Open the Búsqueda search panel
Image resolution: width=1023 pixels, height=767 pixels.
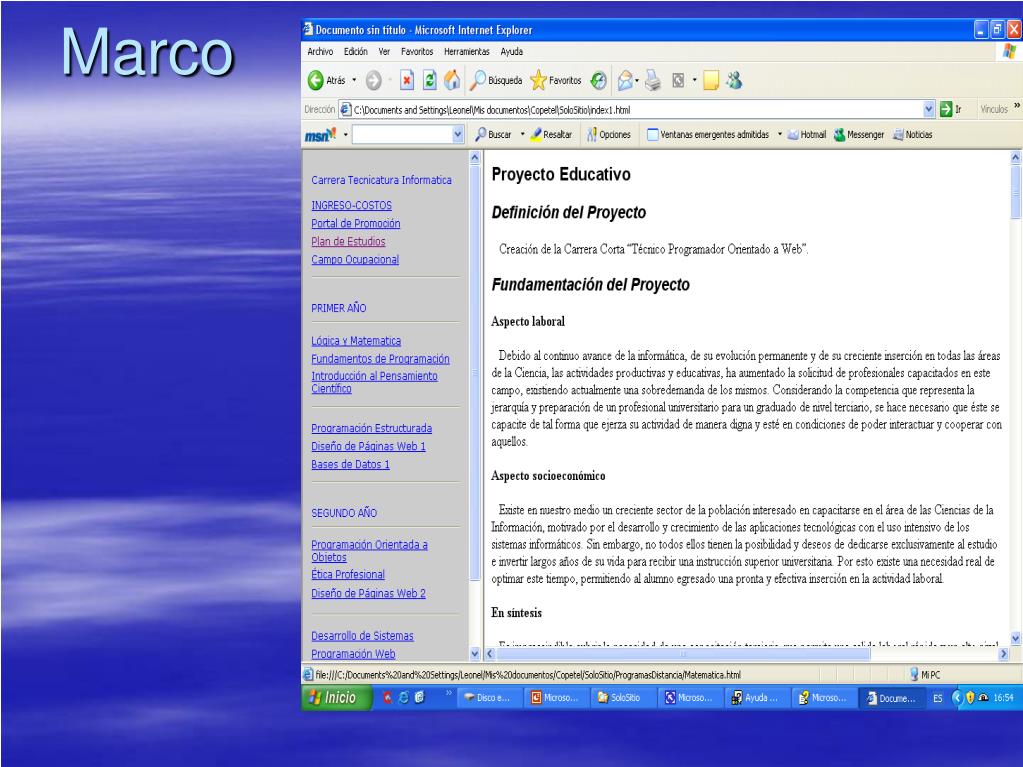click(496, 80)
